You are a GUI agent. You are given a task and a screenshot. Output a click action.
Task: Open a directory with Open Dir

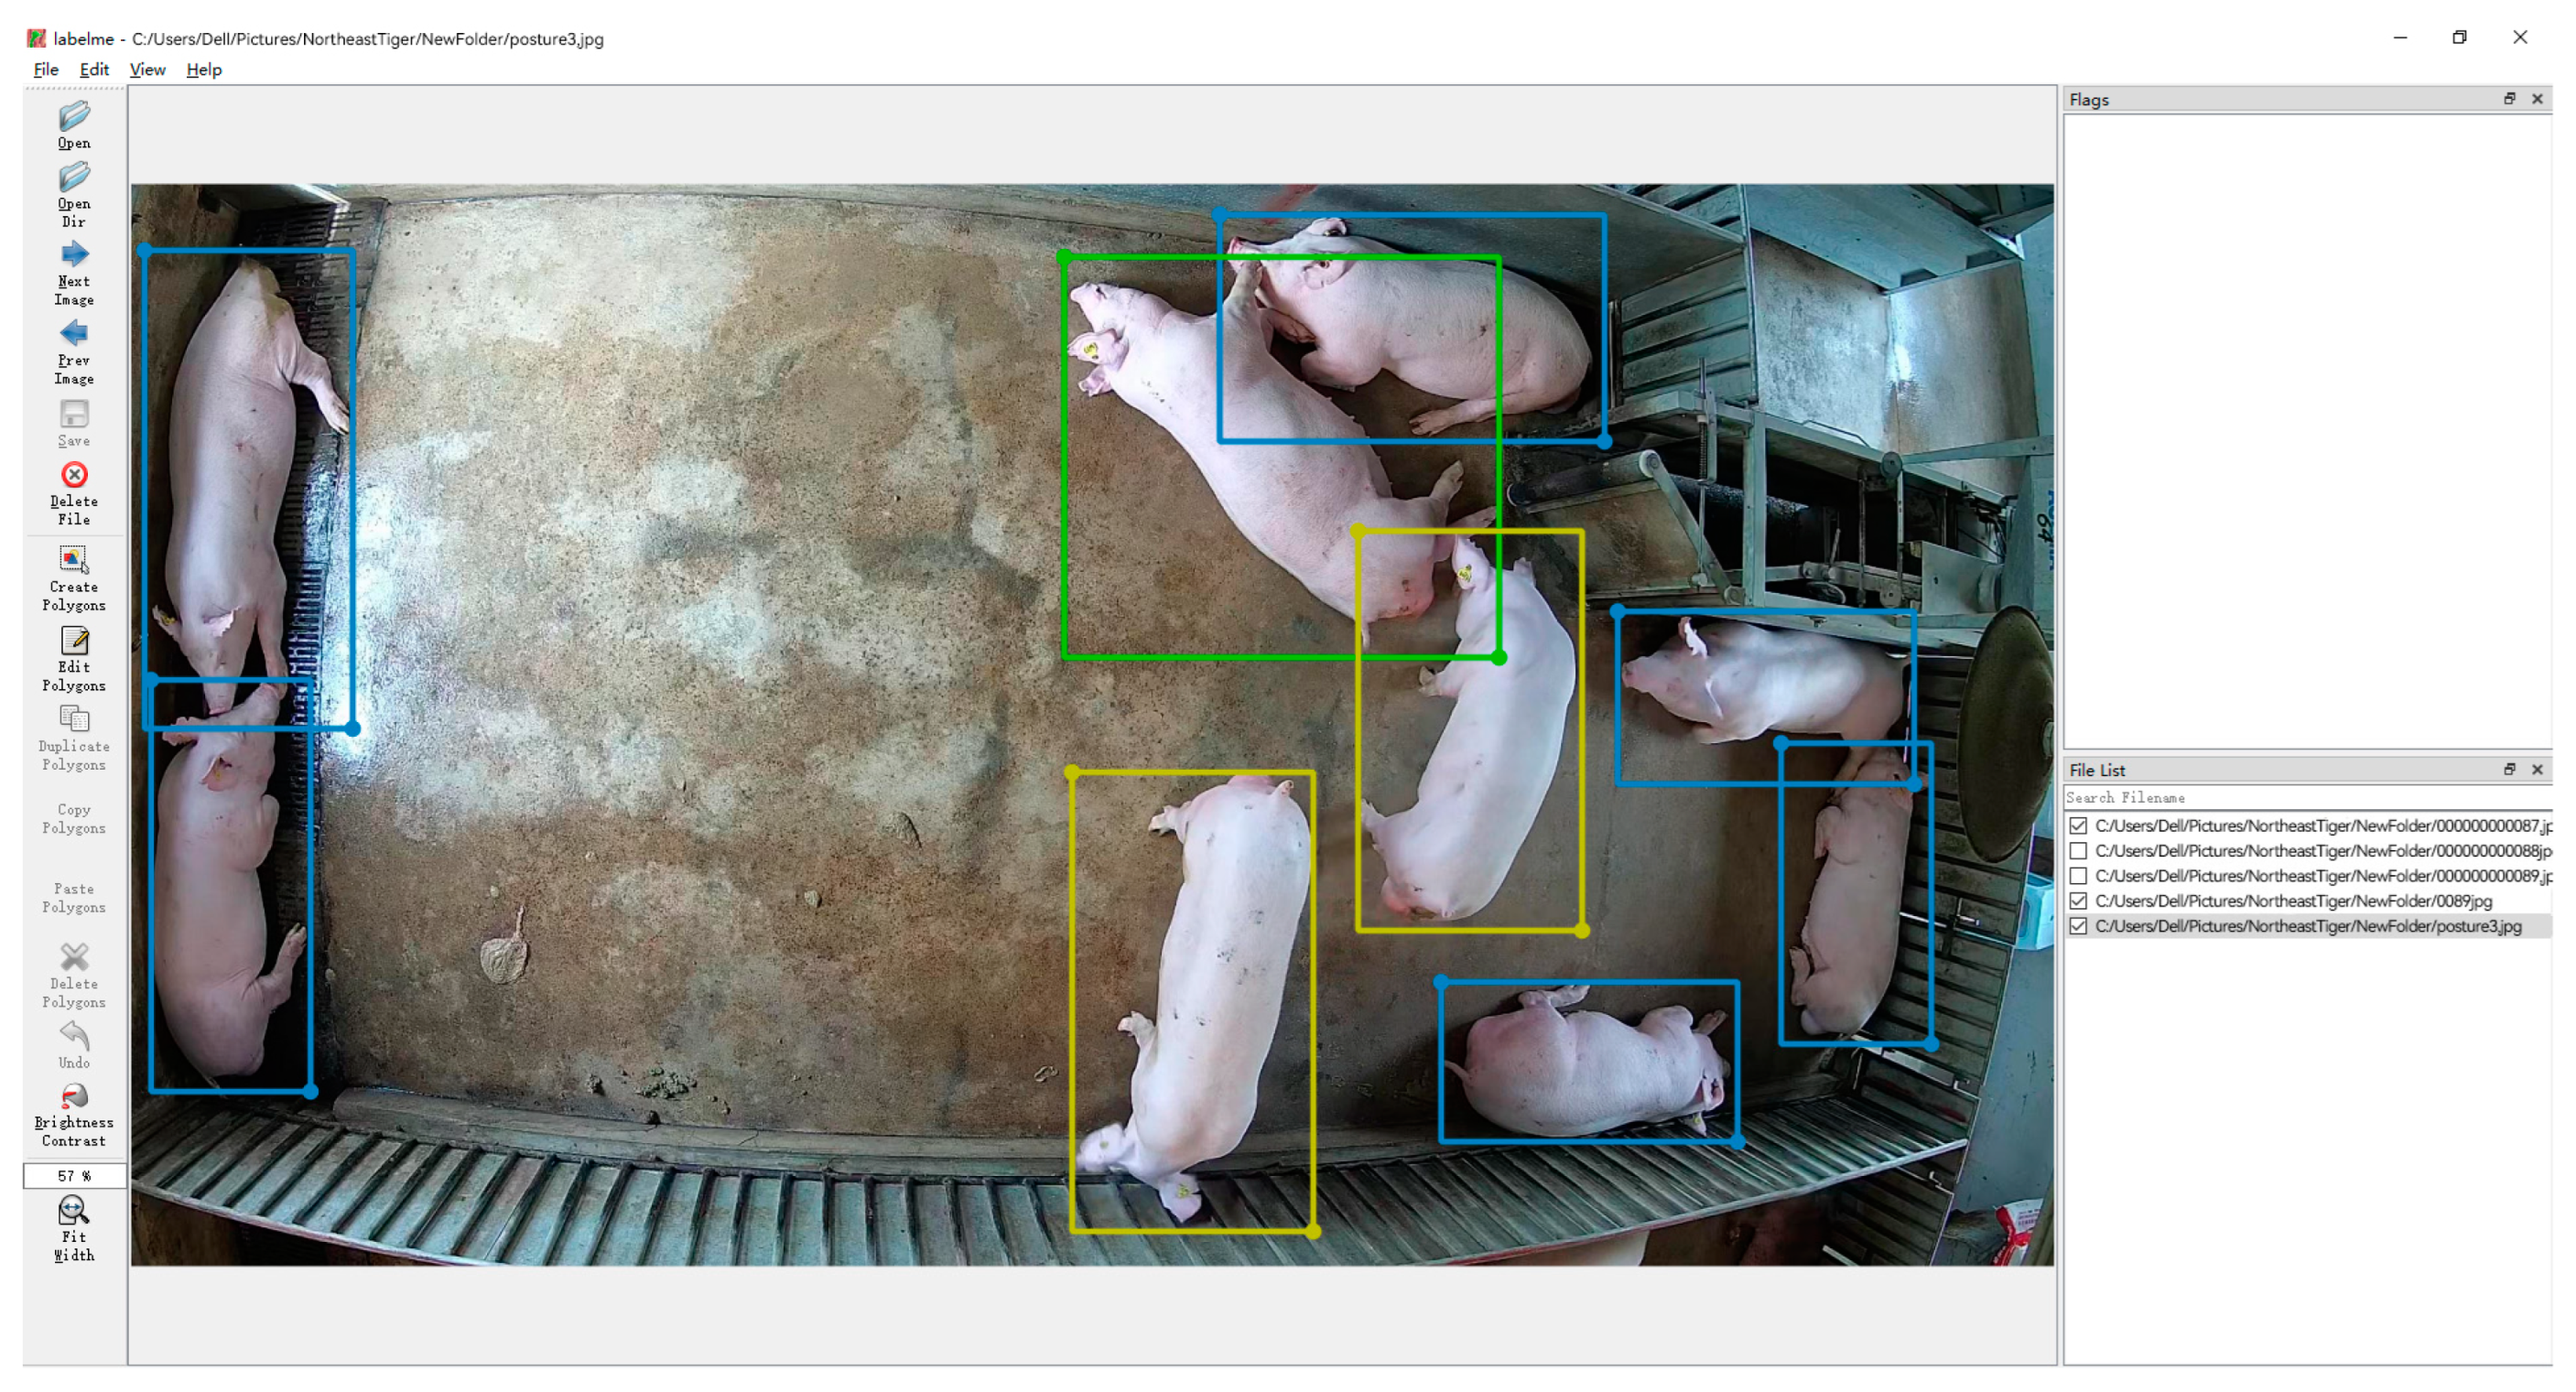point(74,195)
